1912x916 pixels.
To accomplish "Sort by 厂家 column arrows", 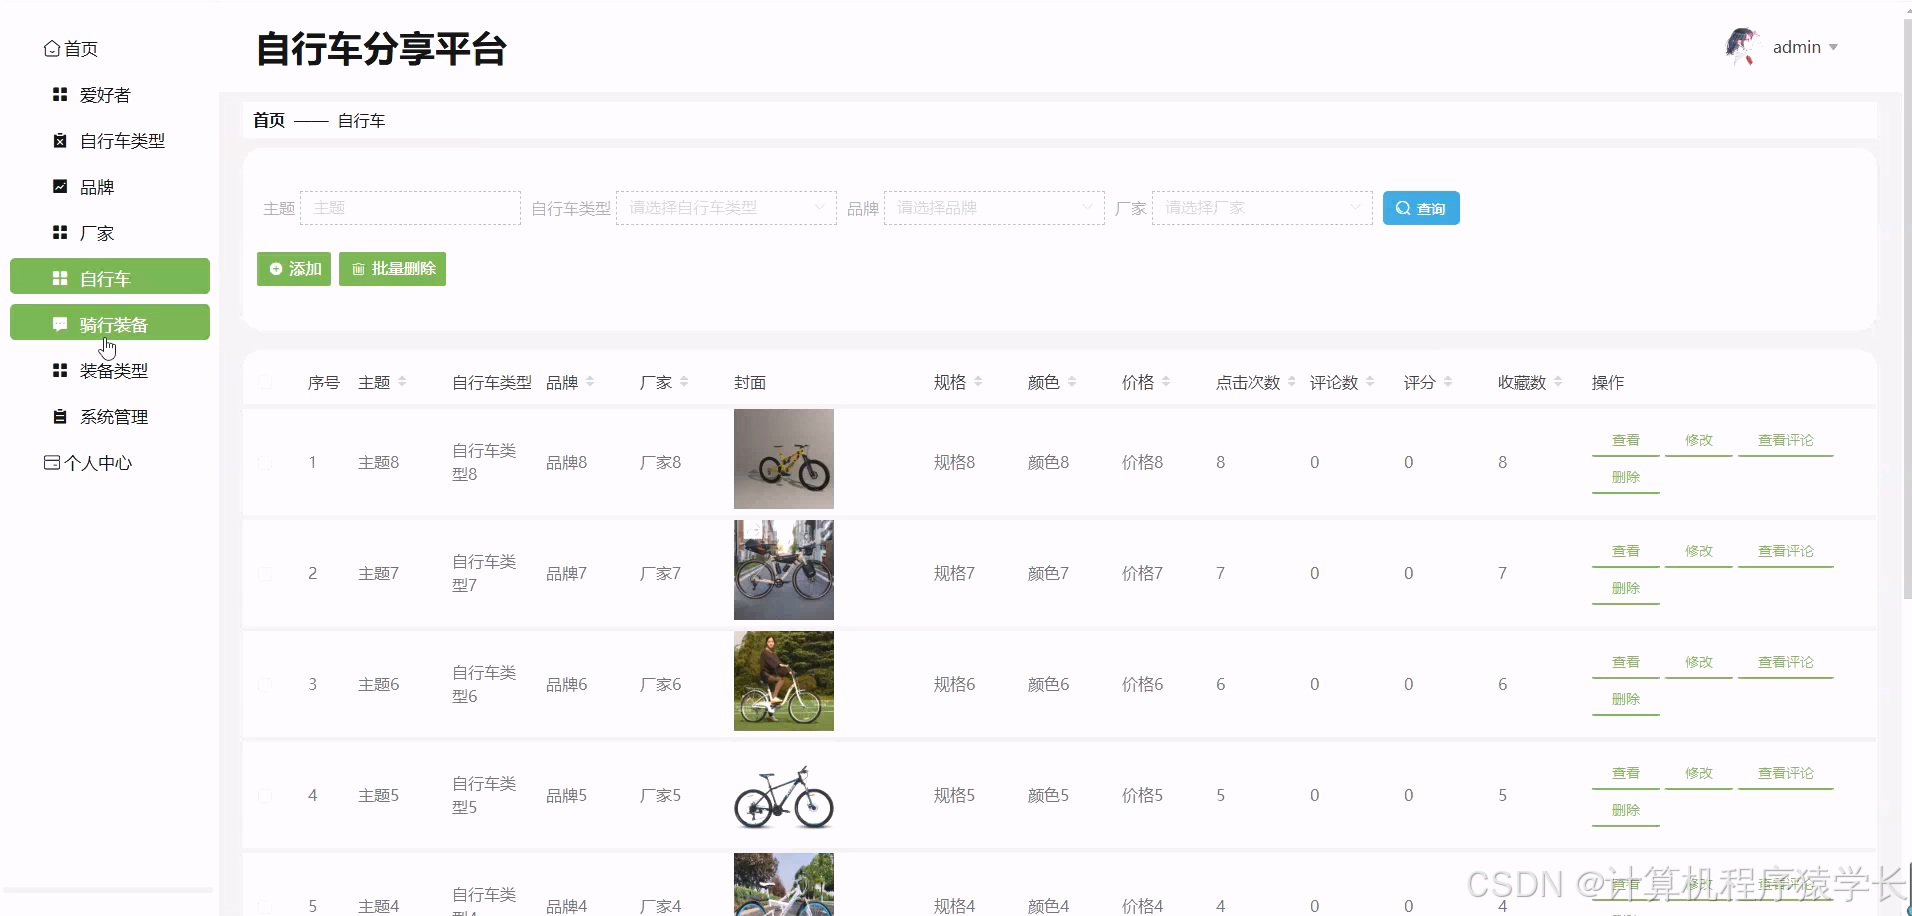I will [x=684, y=382].
